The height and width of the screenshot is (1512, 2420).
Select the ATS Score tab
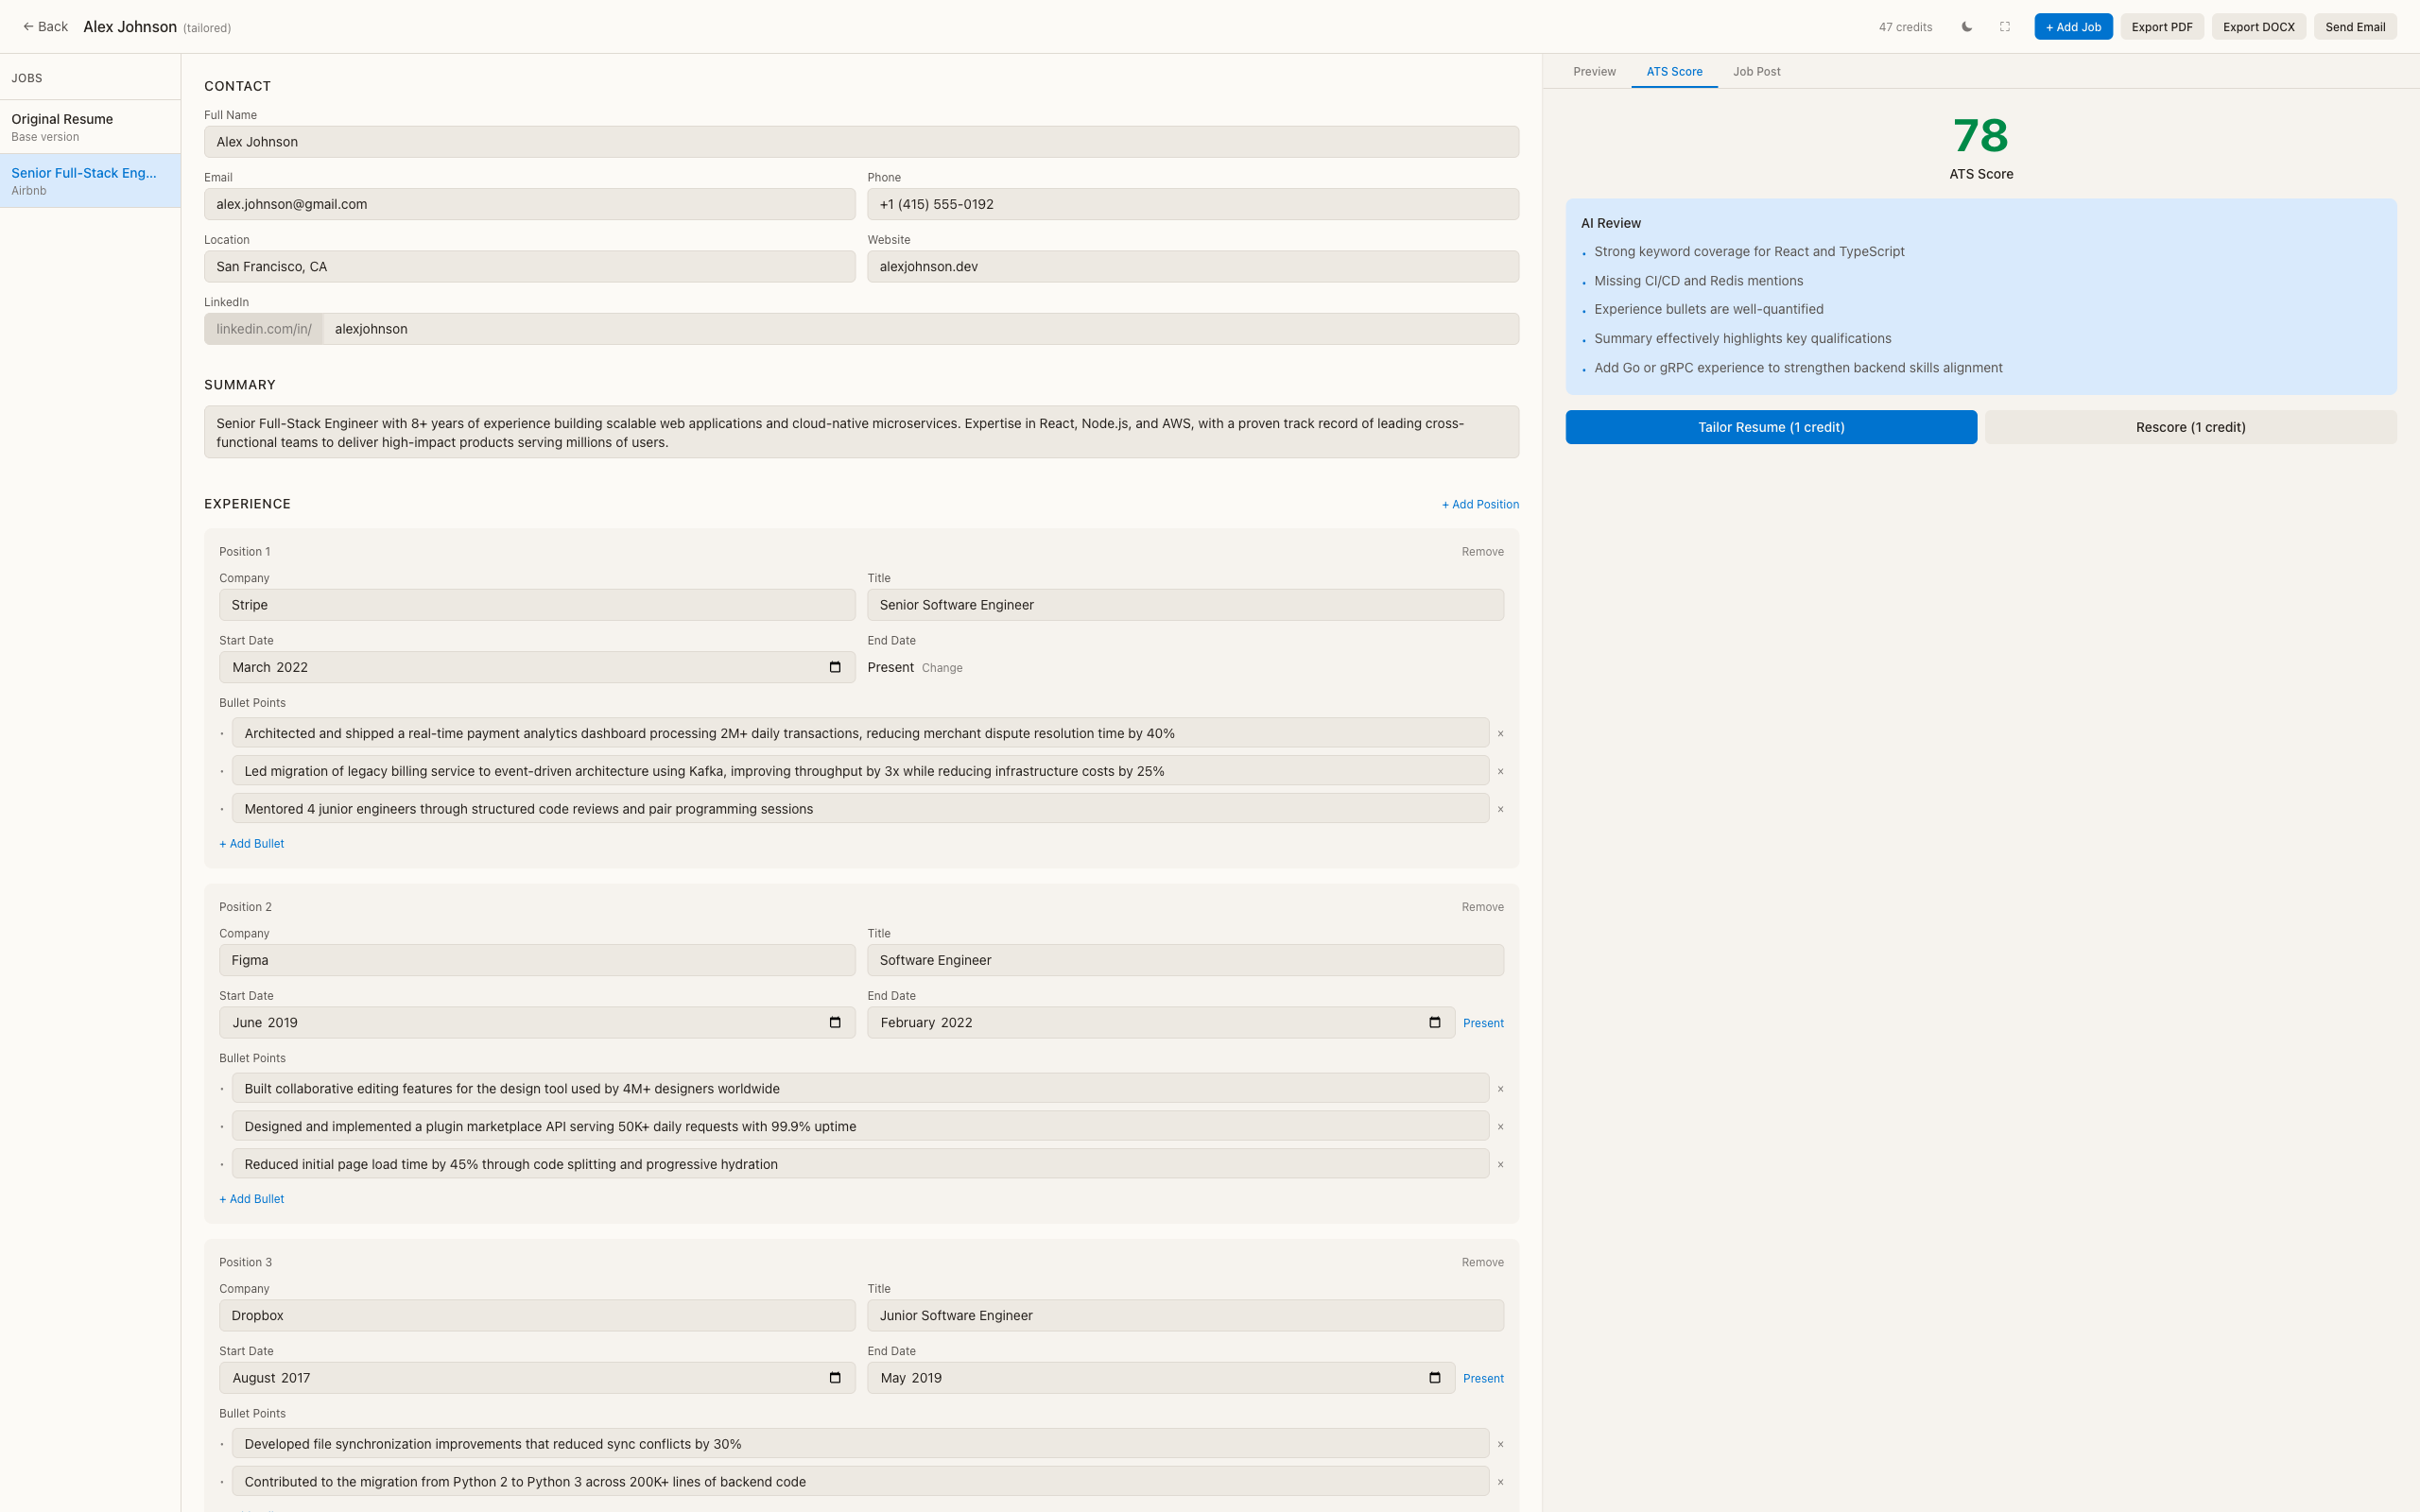pyautogui.click(x=1674, y=72)
